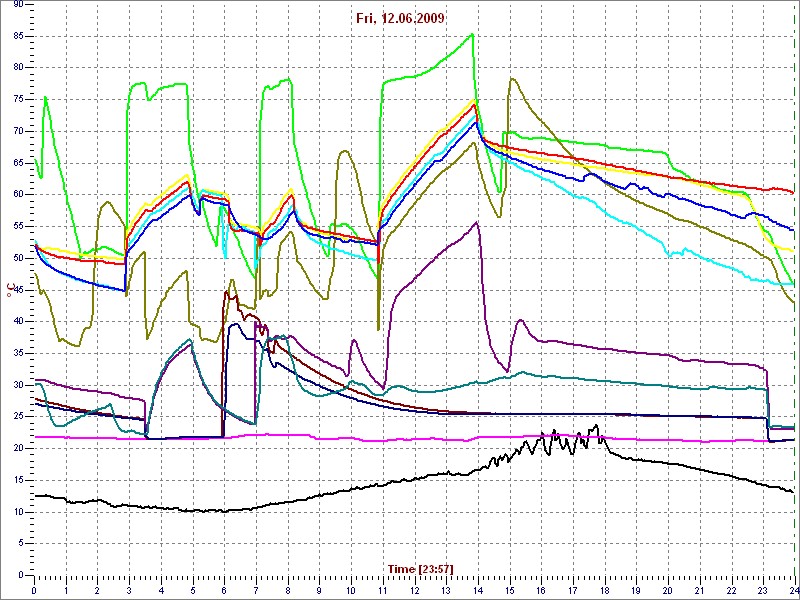This screenshot has height=600, width=800.
Task: Select the 55 label on the temperature axis
Action: [17, 226]
